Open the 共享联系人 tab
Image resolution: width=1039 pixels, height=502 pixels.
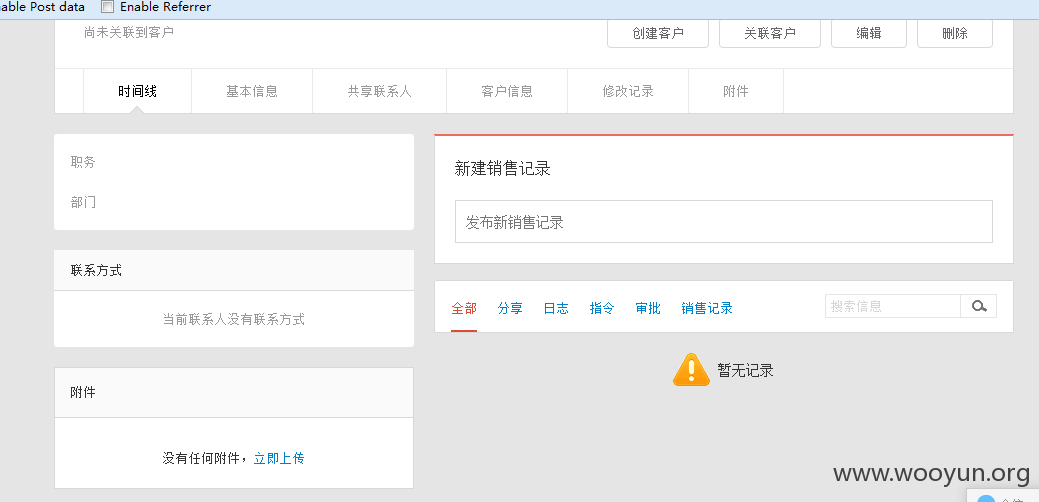pyautogui.click(x=380, y=91)
